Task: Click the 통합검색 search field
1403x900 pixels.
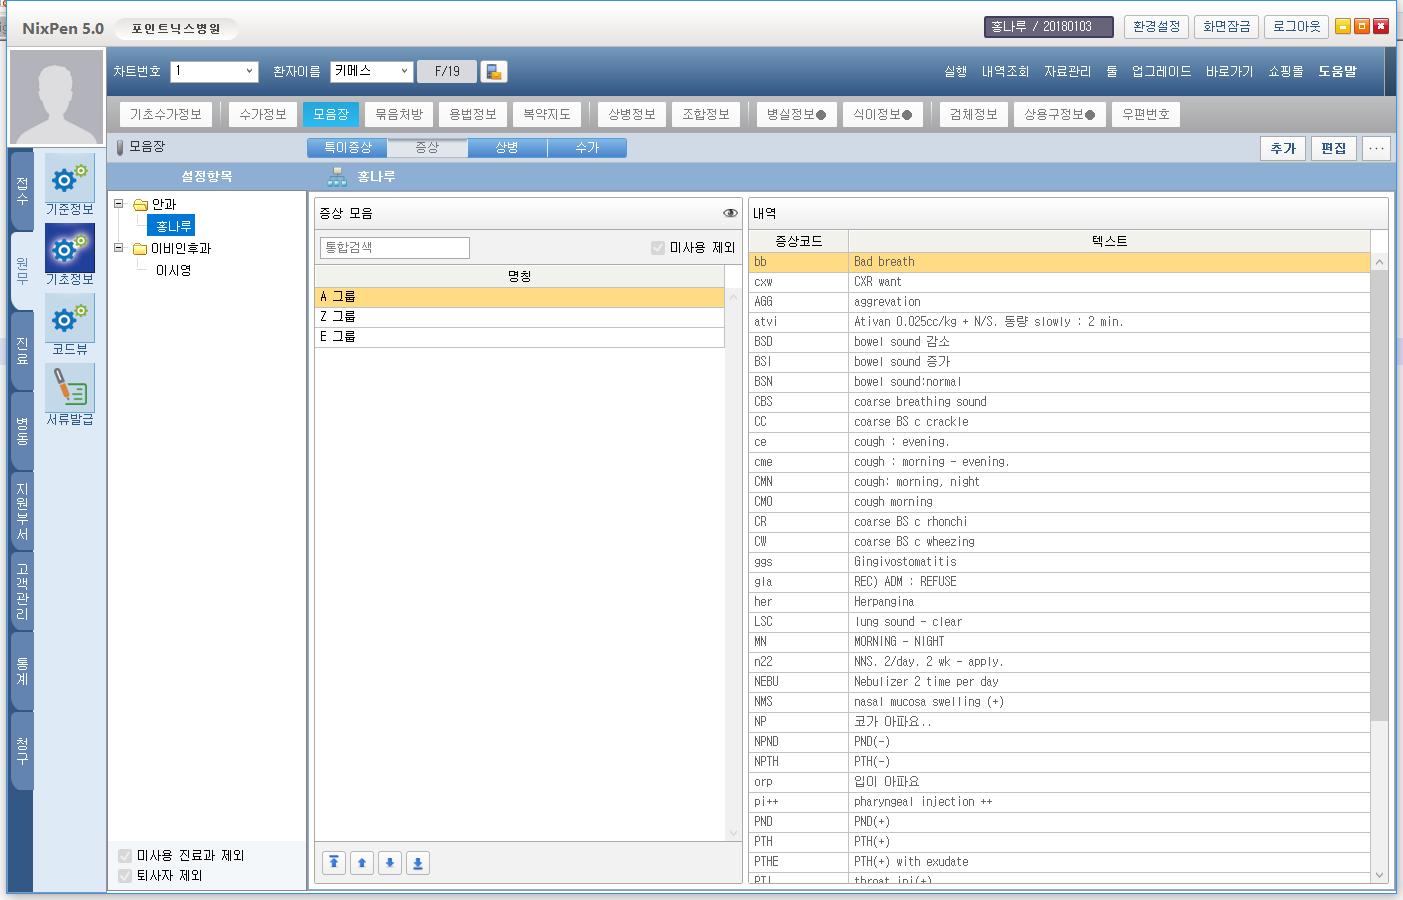Action: pyautogui.click(x=395, y=248)
